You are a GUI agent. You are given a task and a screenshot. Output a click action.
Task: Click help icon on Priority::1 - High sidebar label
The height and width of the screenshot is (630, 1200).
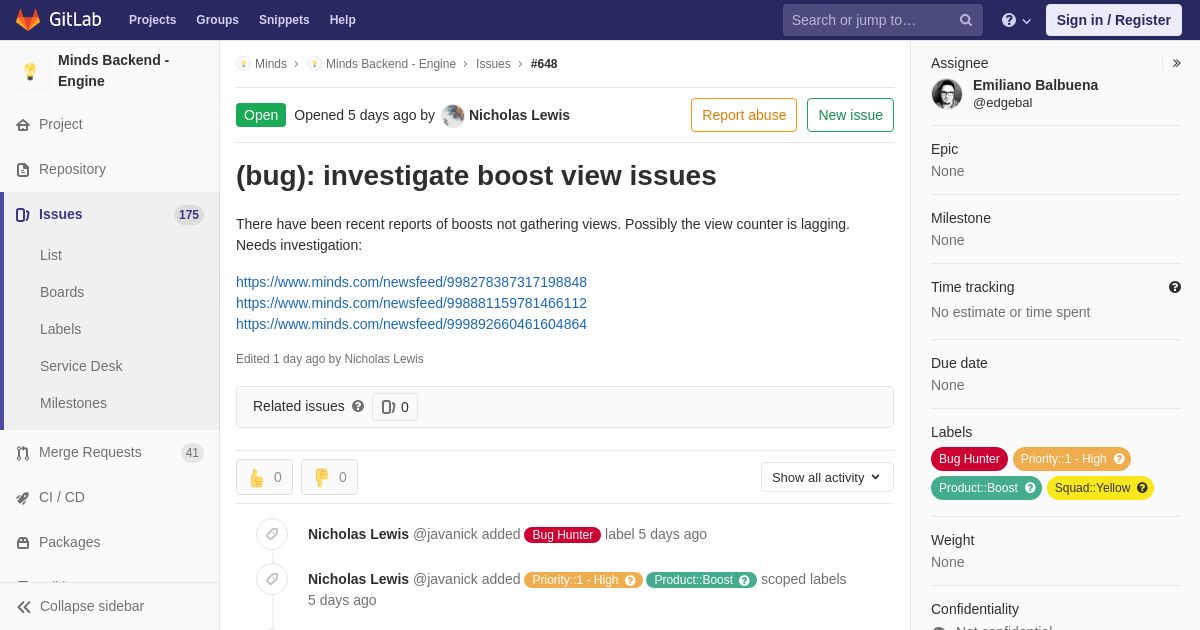pos(1119,459)
